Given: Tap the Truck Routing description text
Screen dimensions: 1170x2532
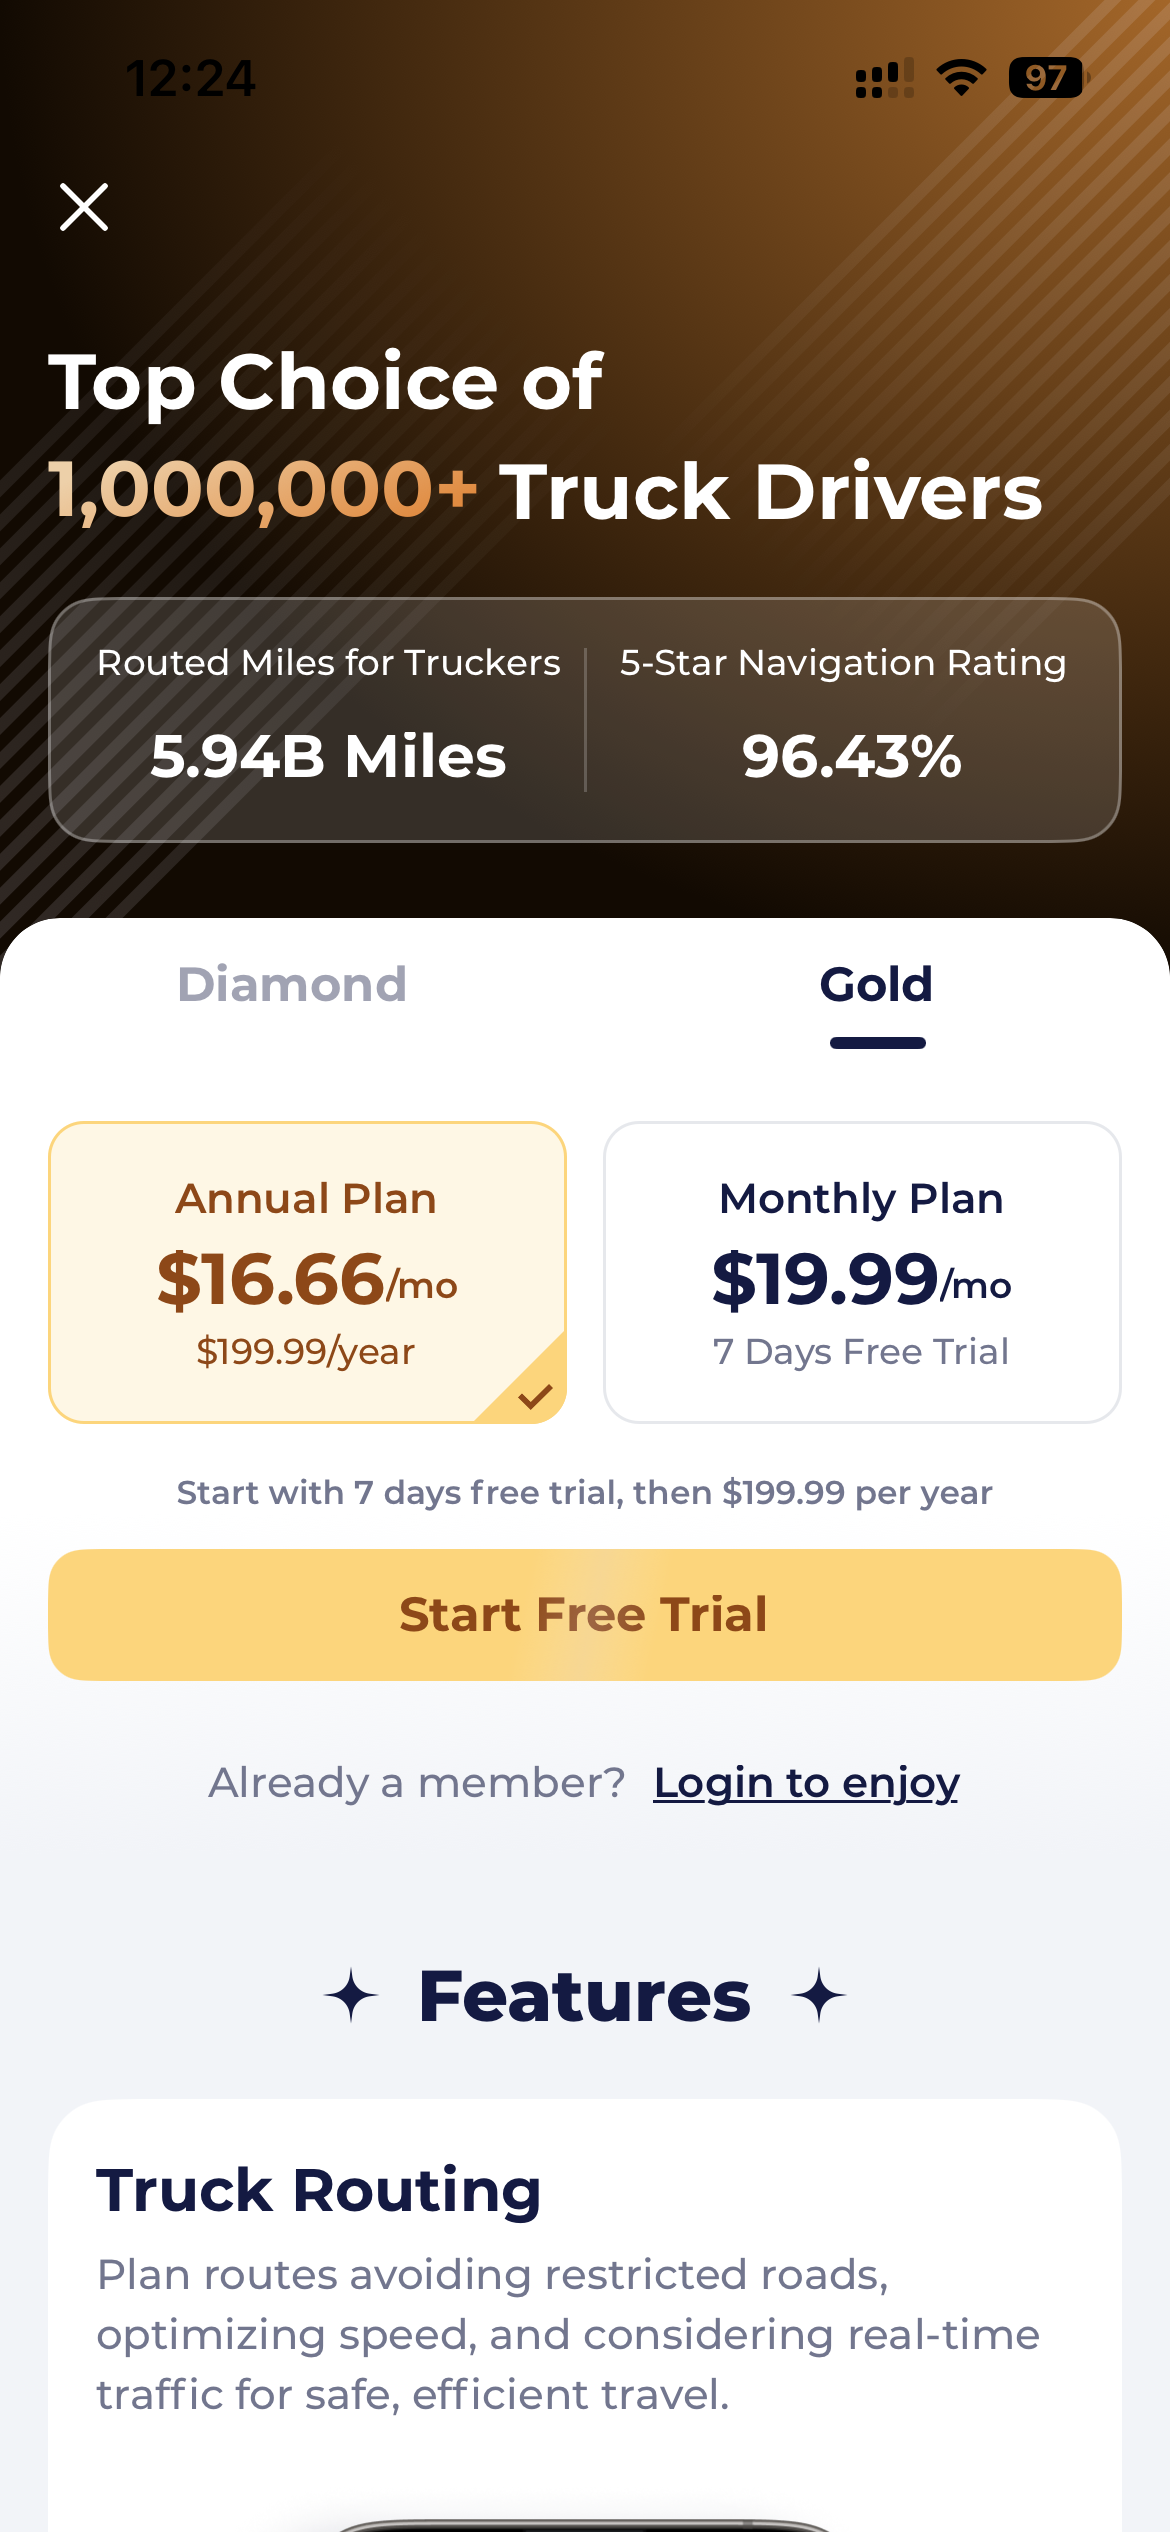Looking at the screenshot, I should (568, 2335).
